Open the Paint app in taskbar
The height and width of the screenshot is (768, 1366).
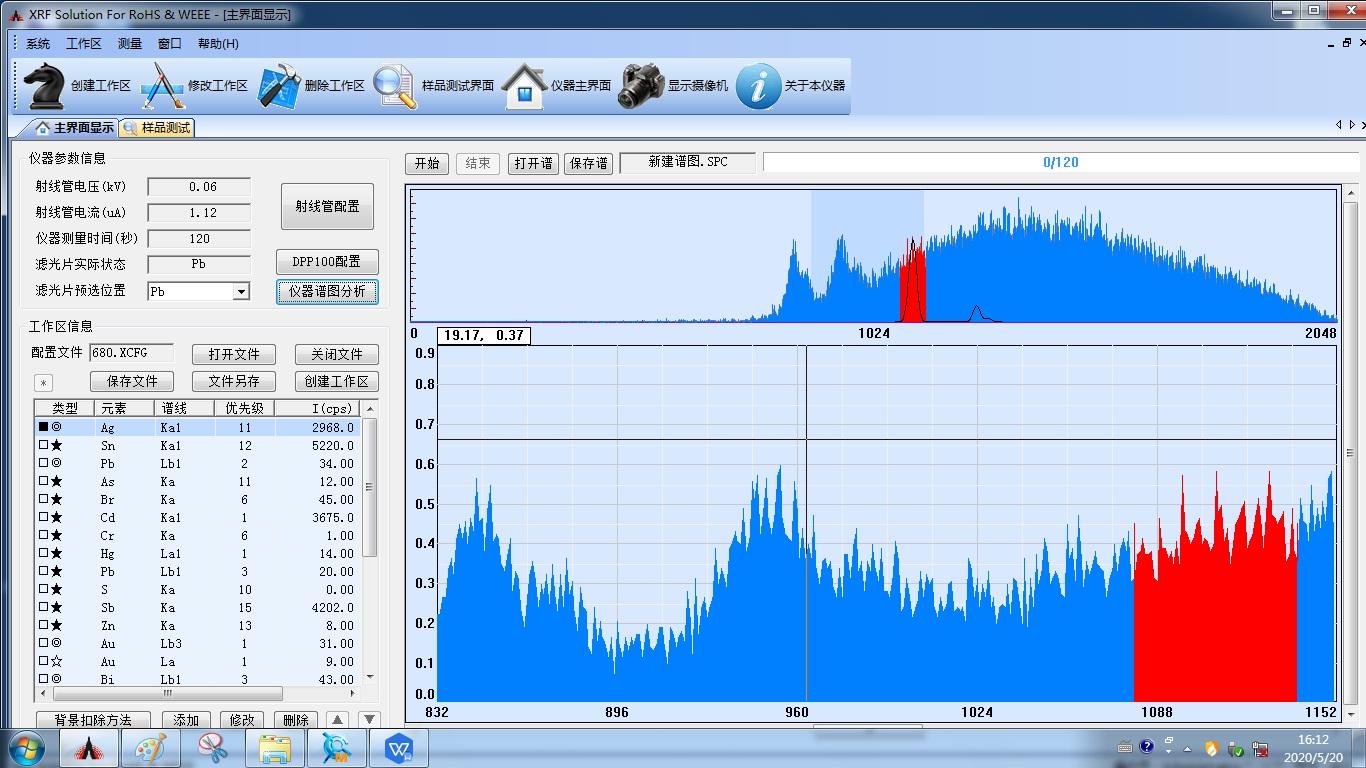(x=151, y=748)
